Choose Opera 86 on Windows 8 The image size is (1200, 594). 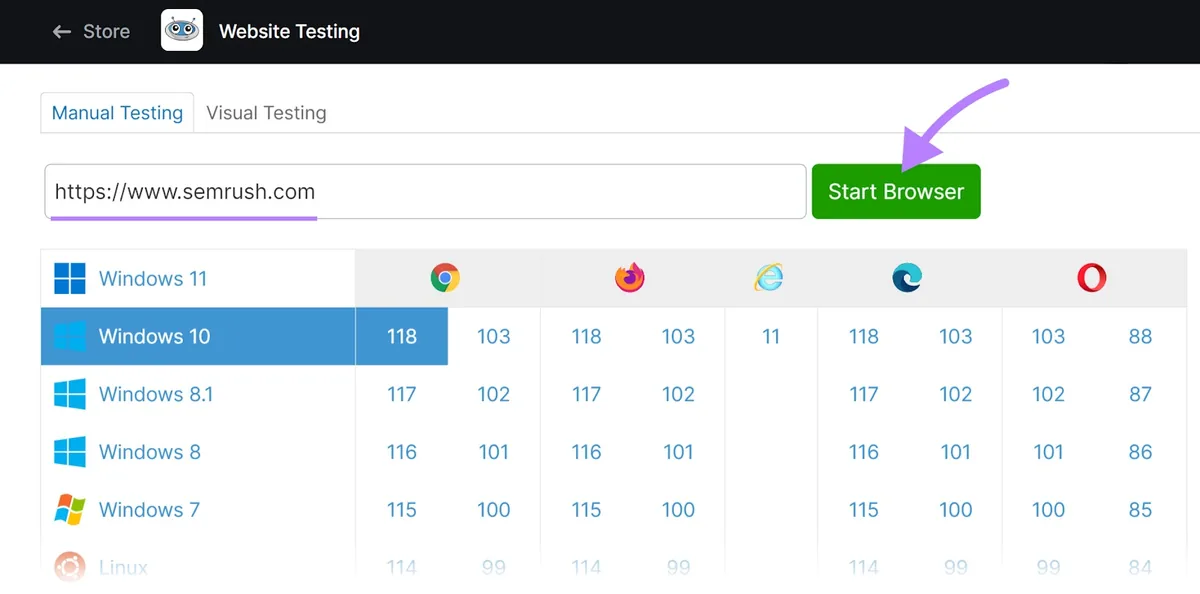click(x=1141, y=452)
